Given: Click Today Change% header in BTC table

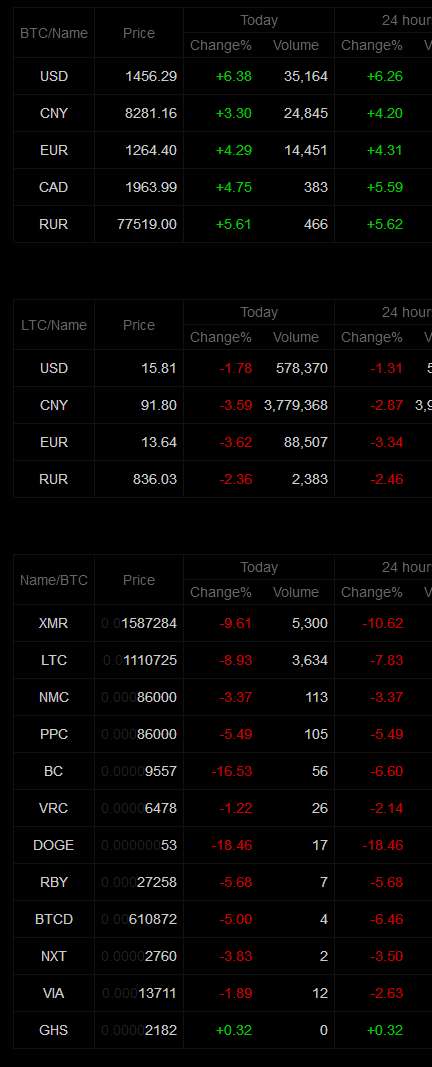Looking at the screenshot, I should (220, 45).
